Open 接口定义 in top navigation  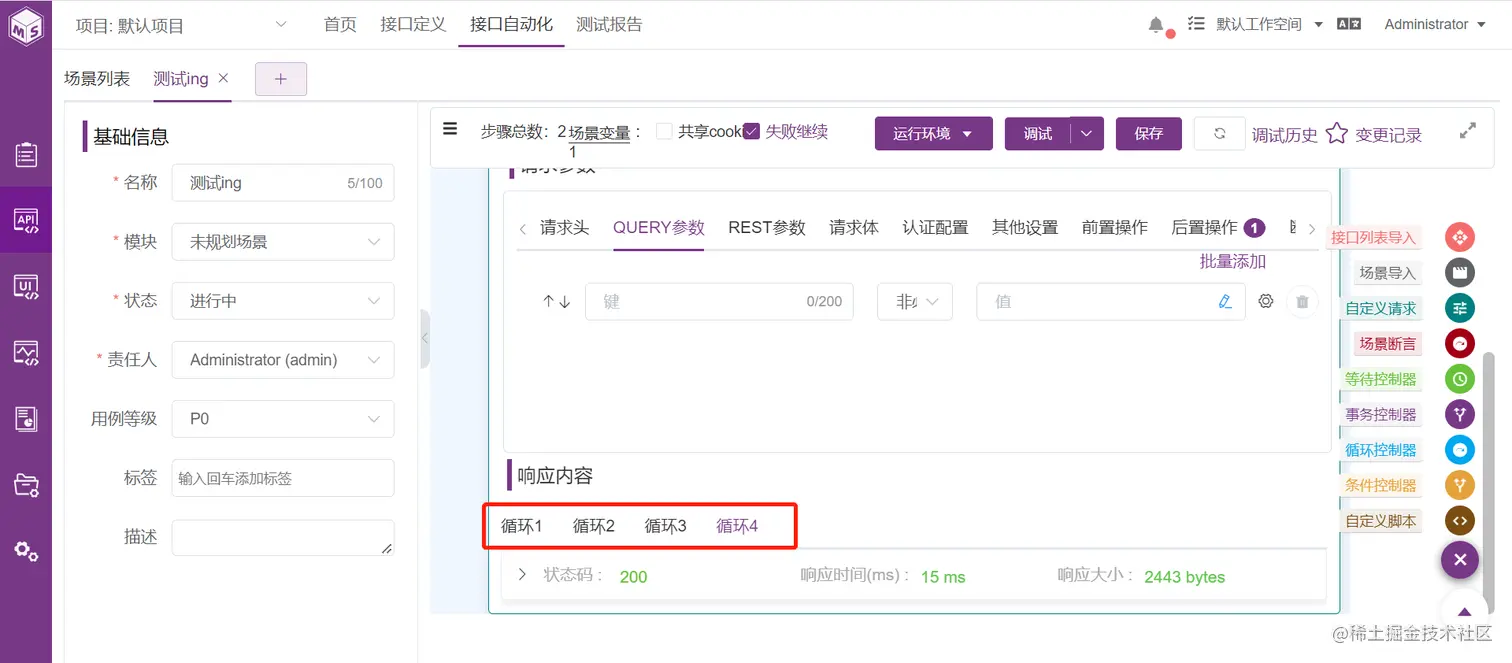point(413,25)
